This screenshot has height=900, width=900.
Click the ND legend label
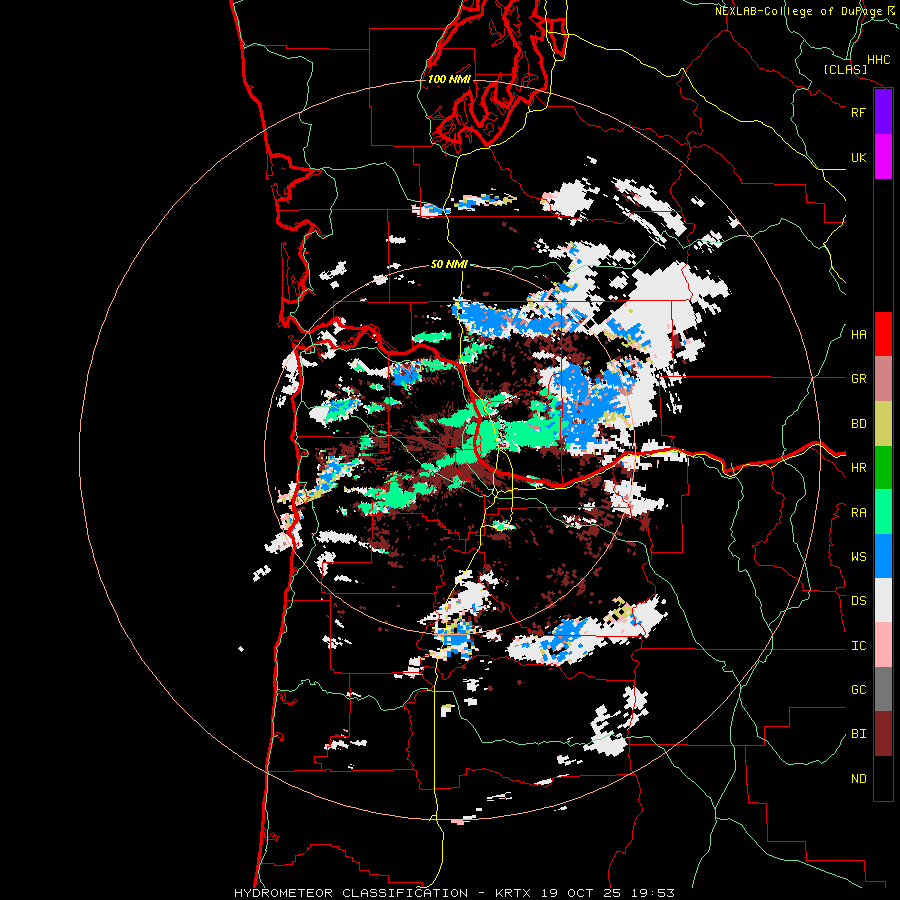tap(858, 779)
